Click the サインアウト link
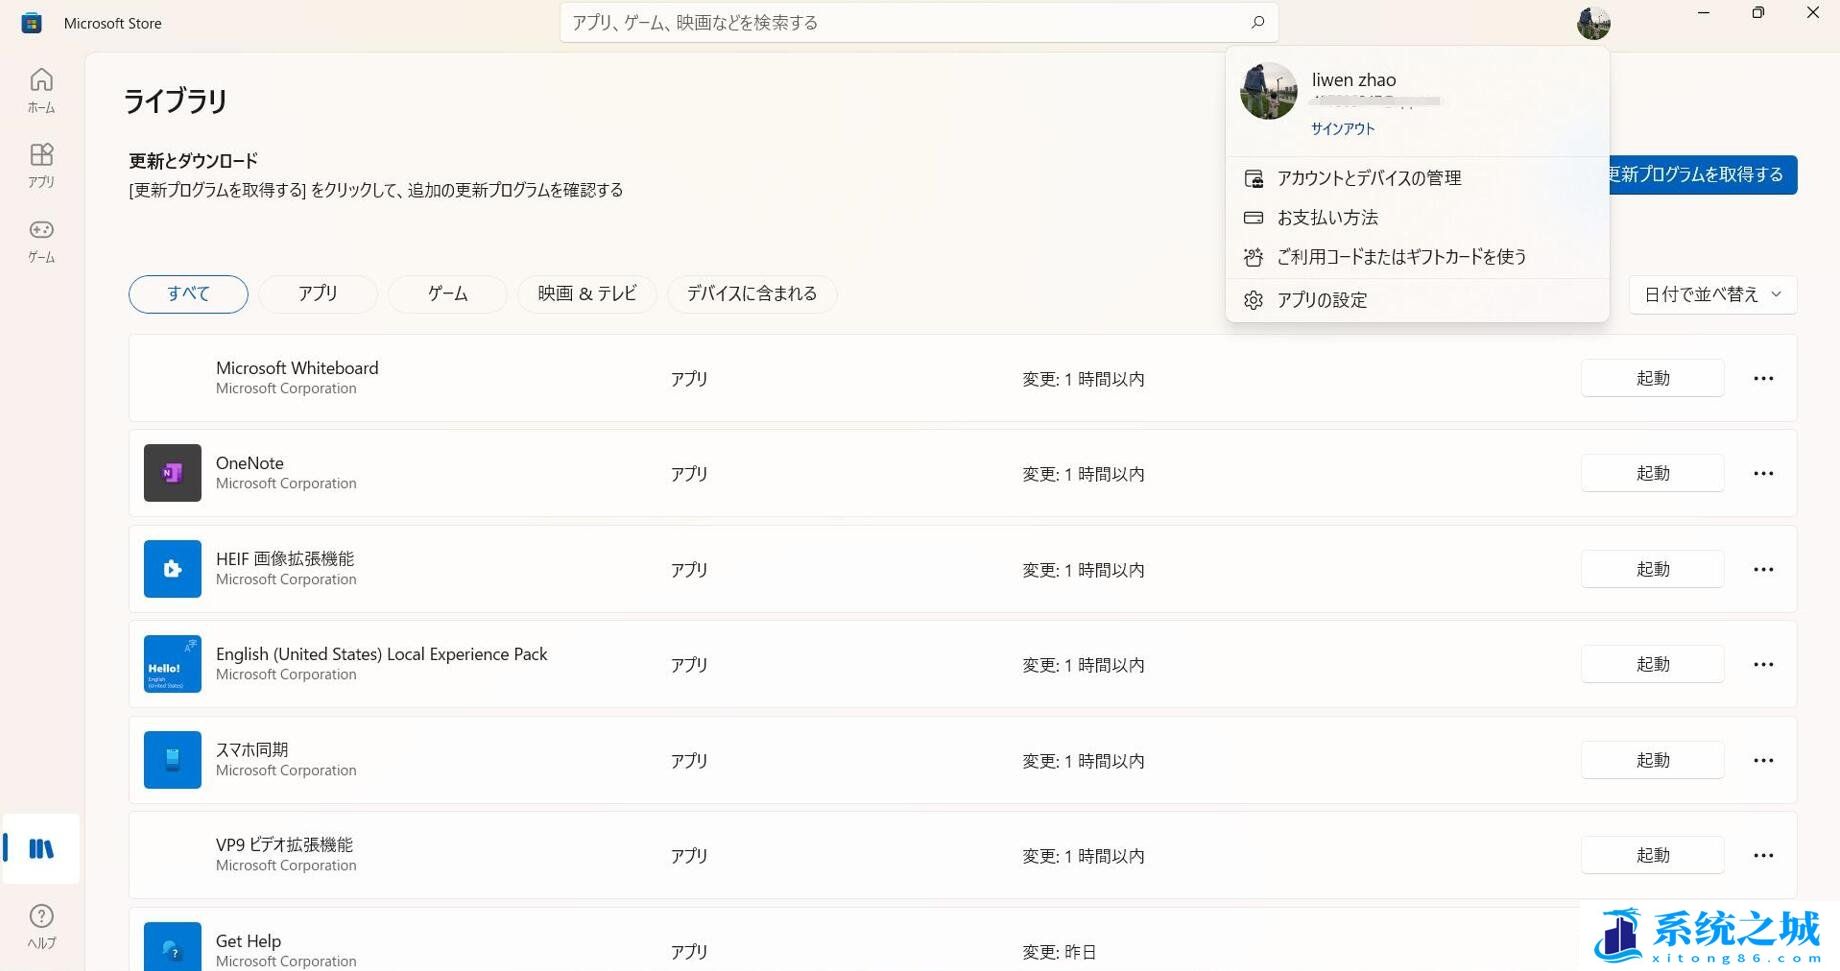 1342,128
